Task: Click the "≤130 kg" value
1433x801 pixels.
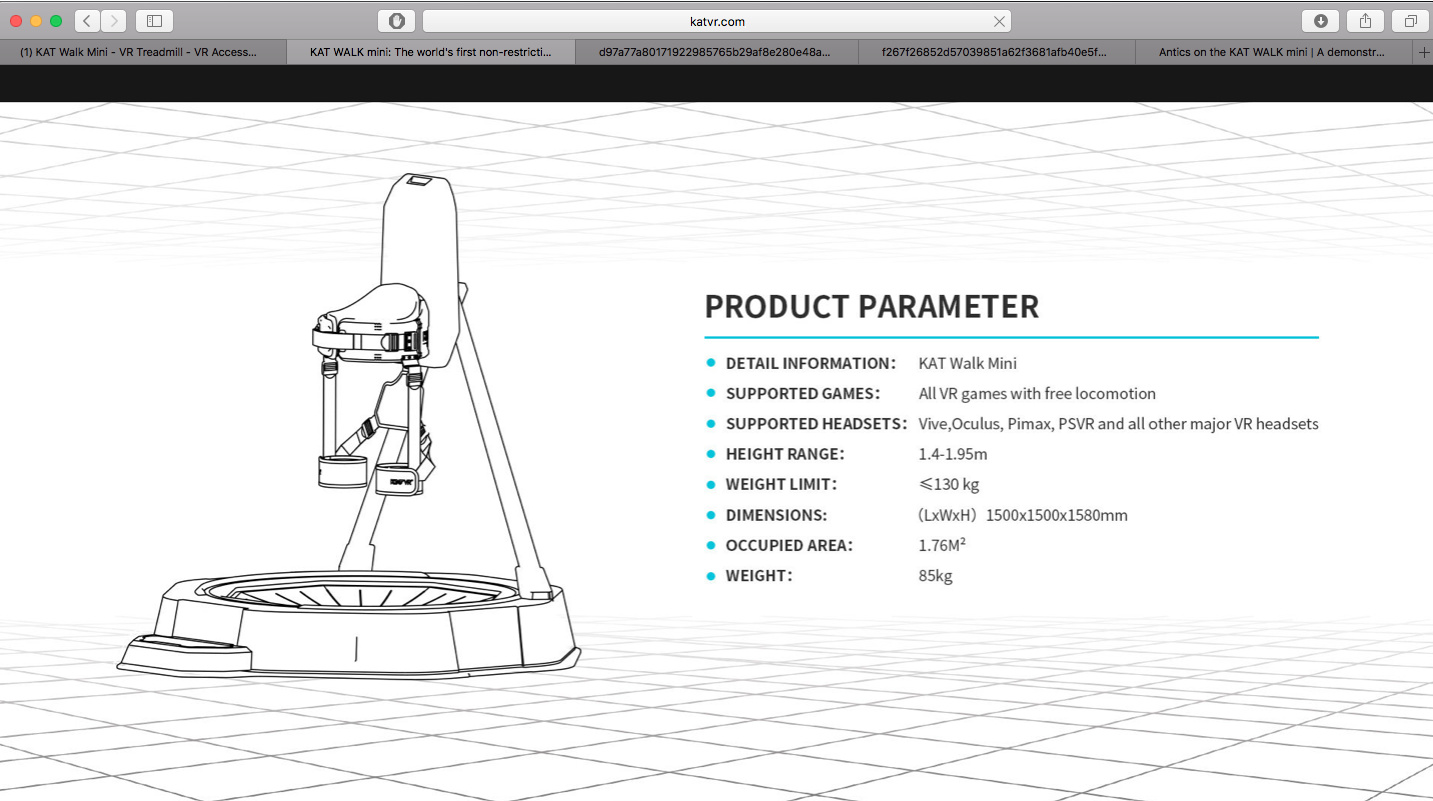Action: (949, 484)
